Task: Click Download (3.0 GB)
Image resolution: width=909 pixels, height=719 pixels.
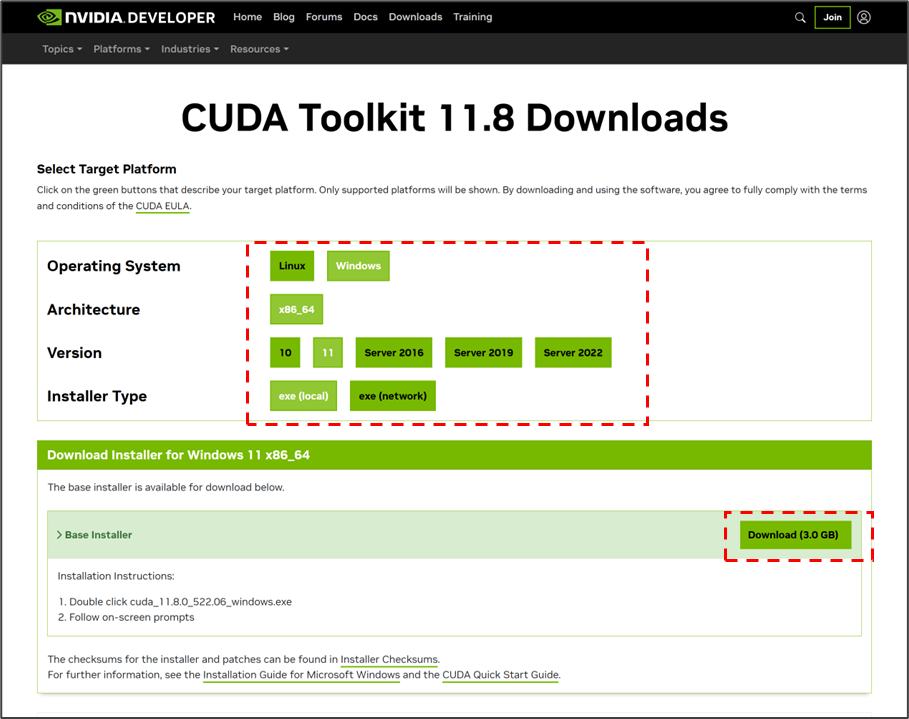Action: point(794,535)
